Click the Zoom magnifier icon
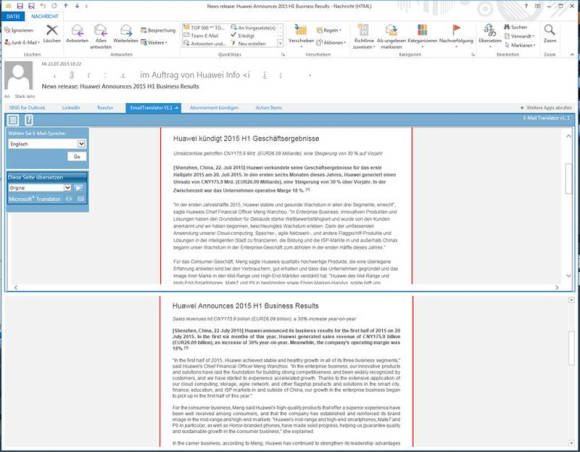 550,30
